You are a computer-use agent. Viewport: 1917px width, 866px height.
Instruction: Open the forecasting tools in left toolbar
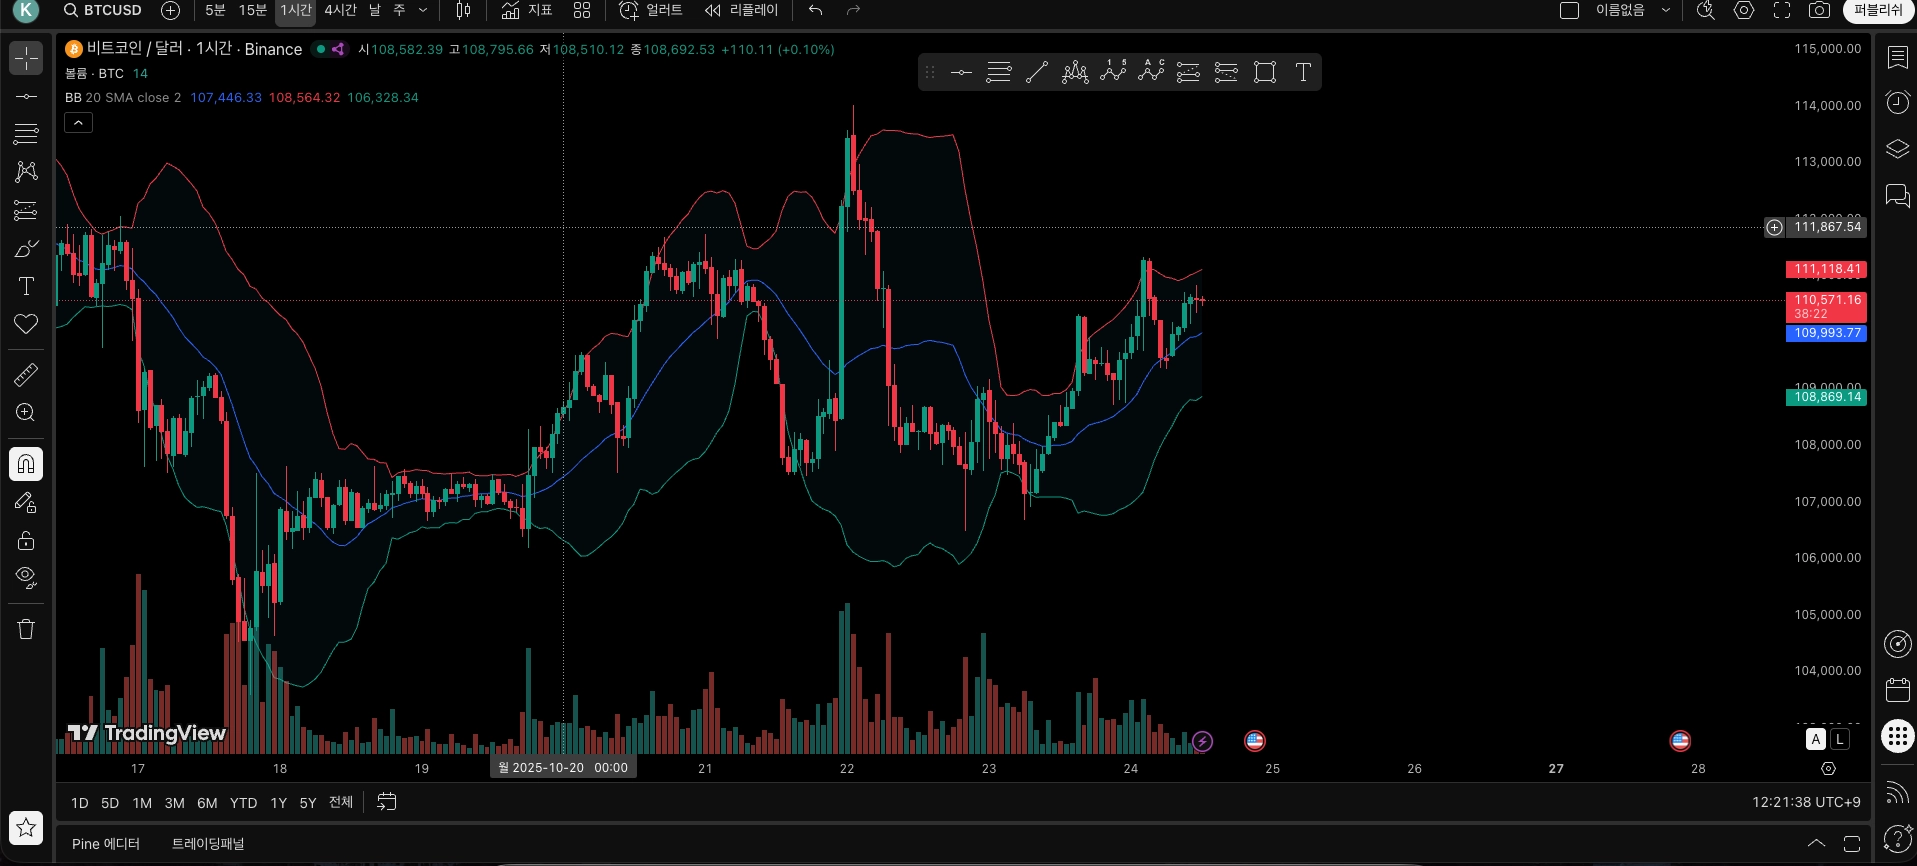[x=26, y=210]
